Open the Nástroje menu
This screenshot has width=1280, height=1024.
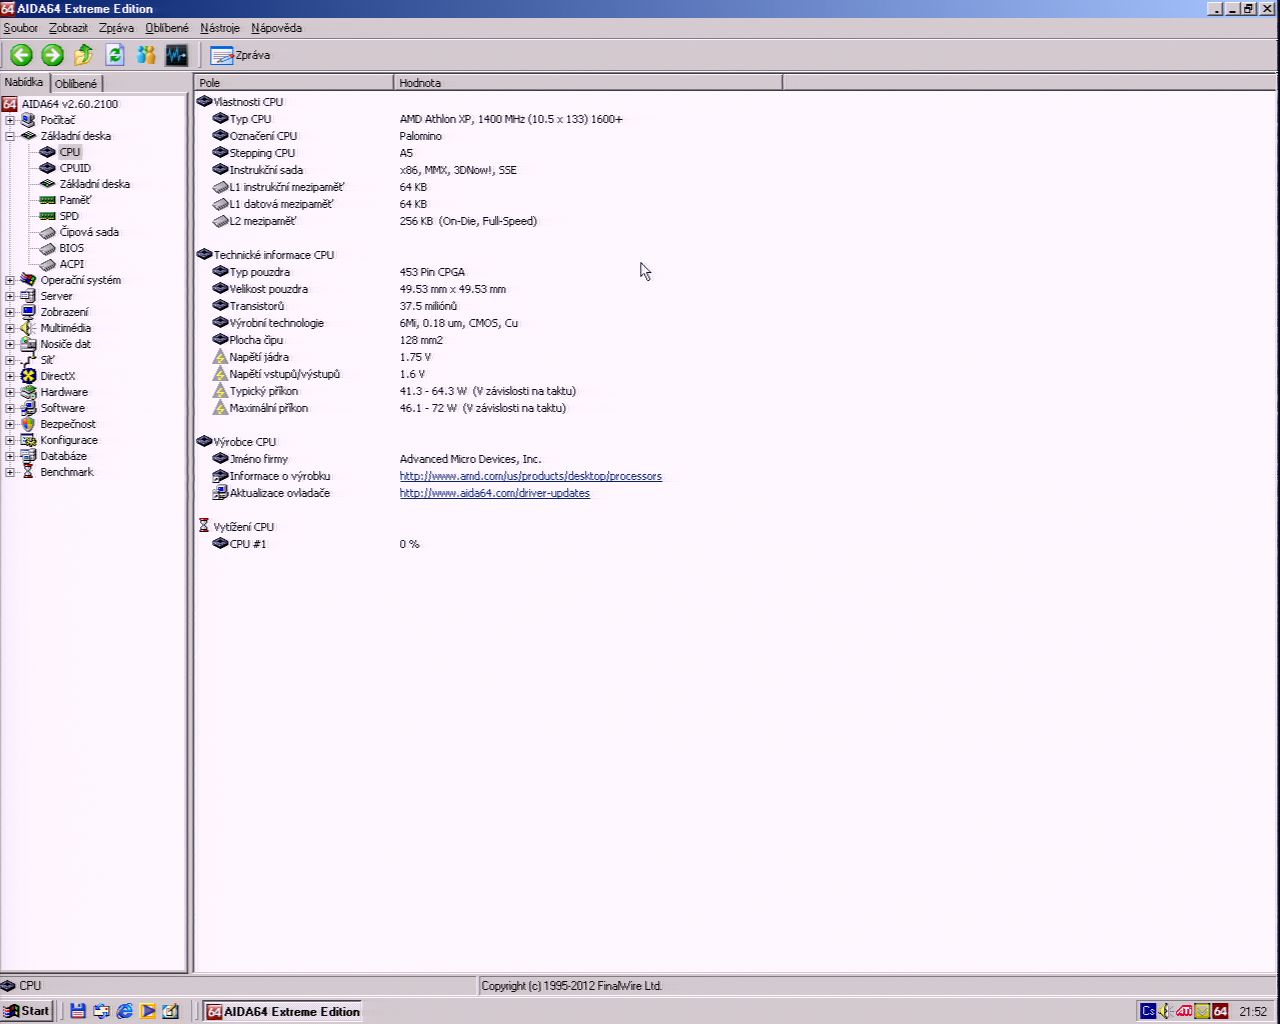pyautogui.click(x=220, y=28)
